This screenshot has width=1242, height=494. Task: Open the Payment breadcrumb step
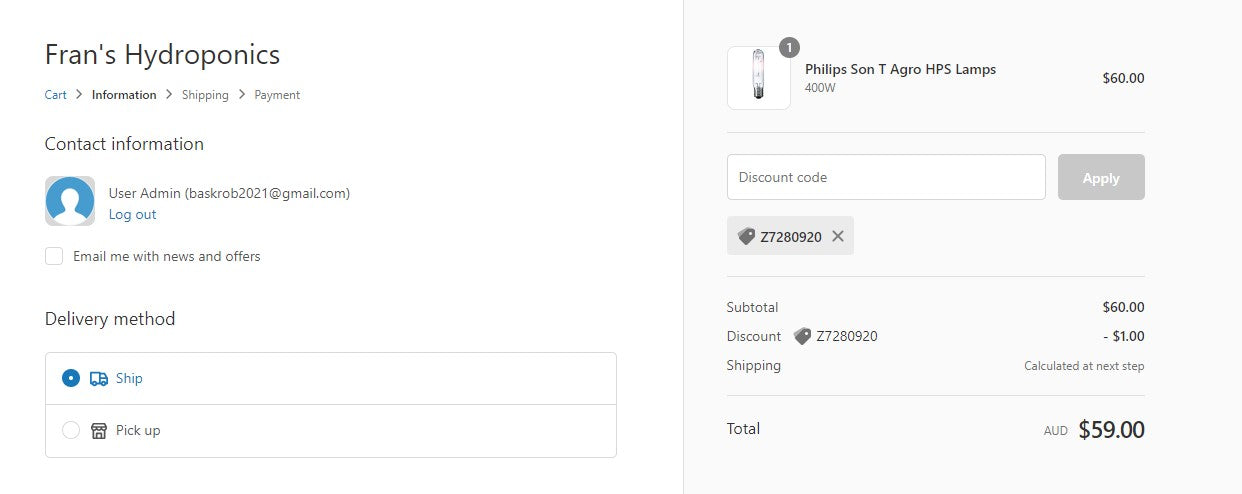click(x=277, y=95)
